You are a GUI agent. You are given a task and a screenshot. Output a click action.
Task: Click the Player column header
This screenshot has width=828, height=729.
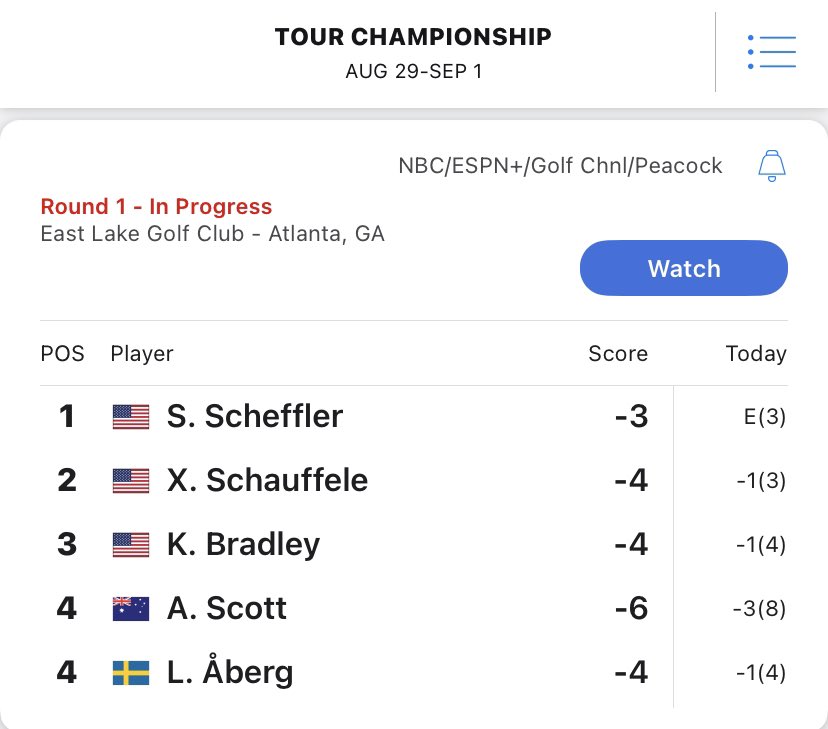[142, 354]
